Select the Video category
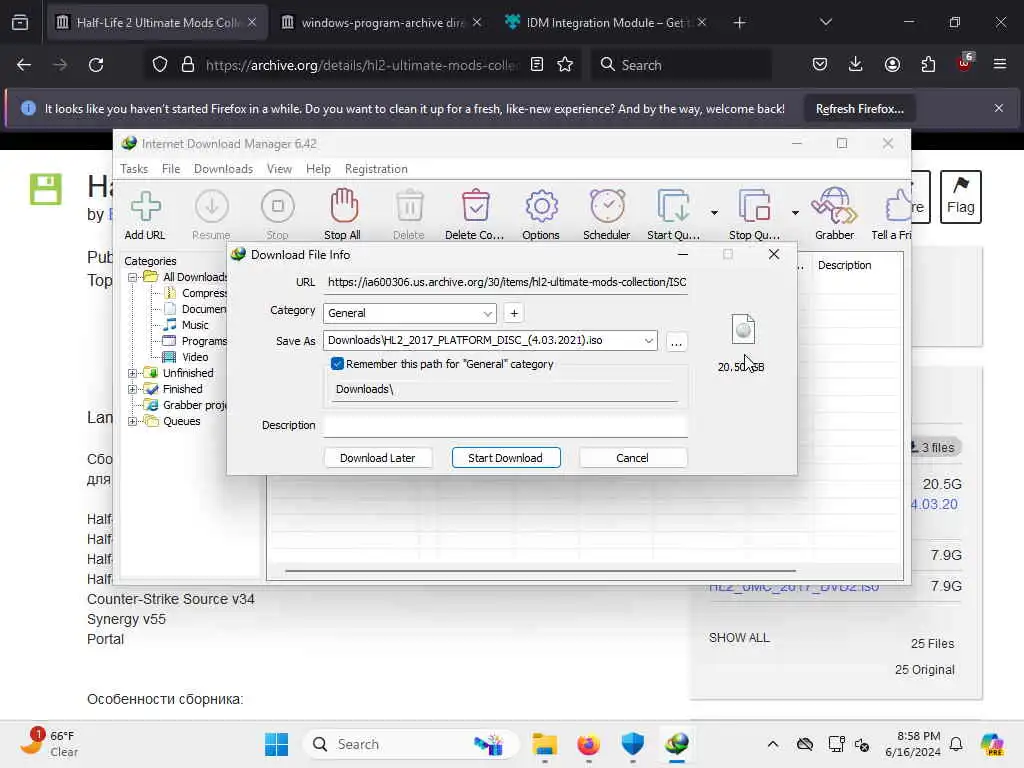 [195, 357]
